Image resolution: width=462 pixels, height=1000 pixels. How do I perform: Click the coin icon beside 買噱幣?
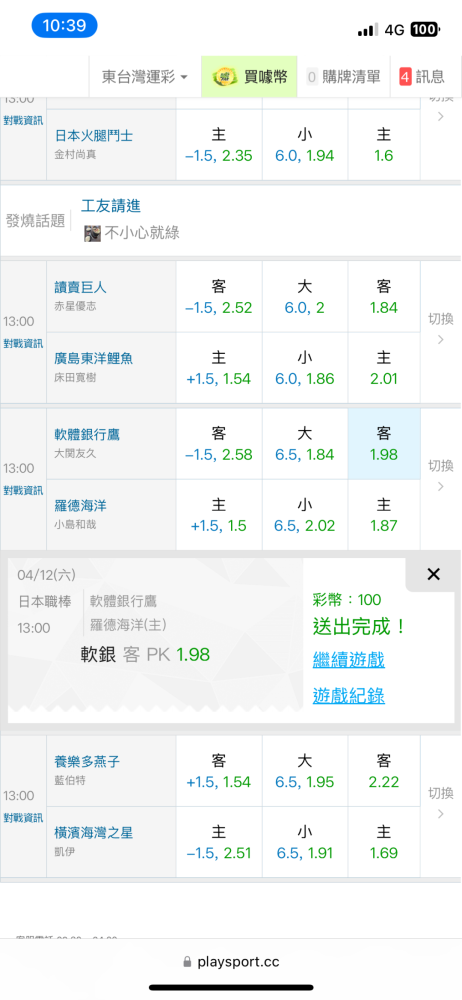225,77
